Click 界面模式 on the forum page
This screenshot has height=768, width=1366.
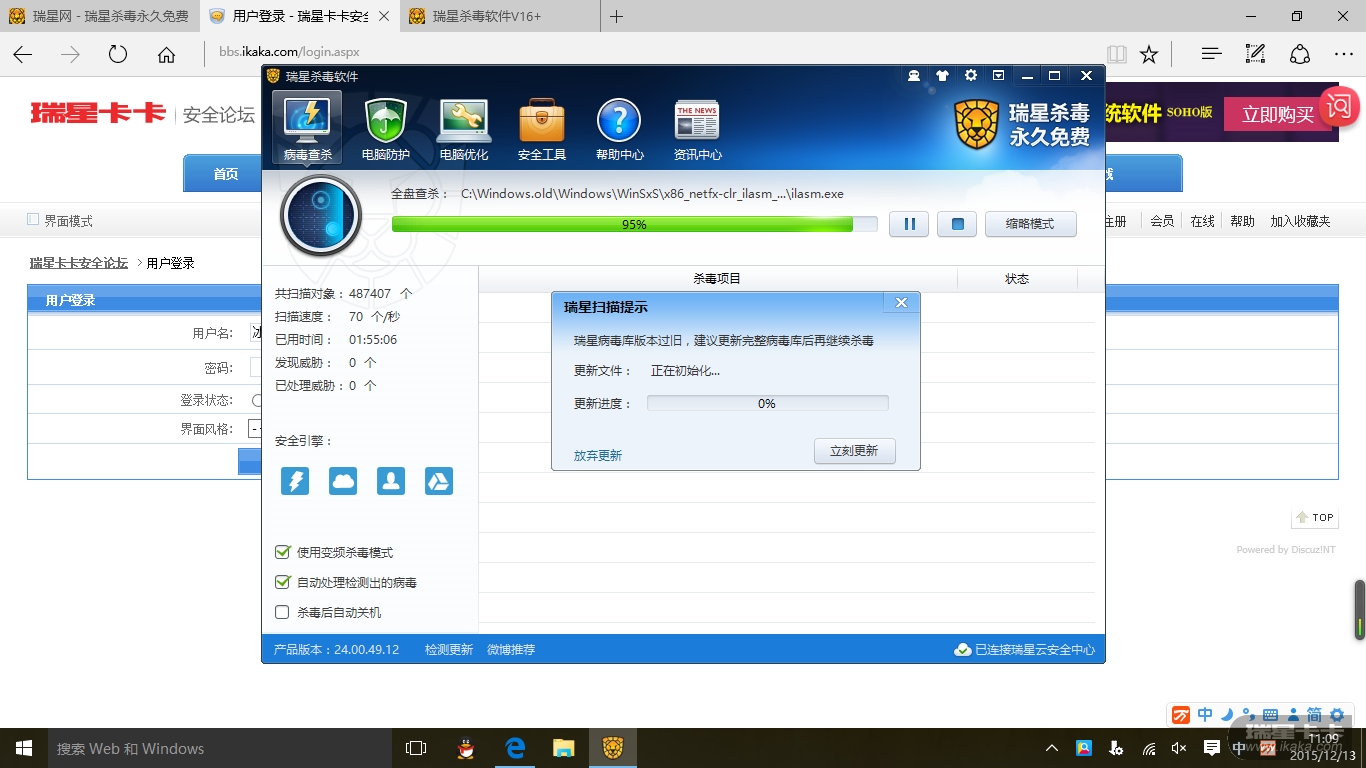pos(68,221)
